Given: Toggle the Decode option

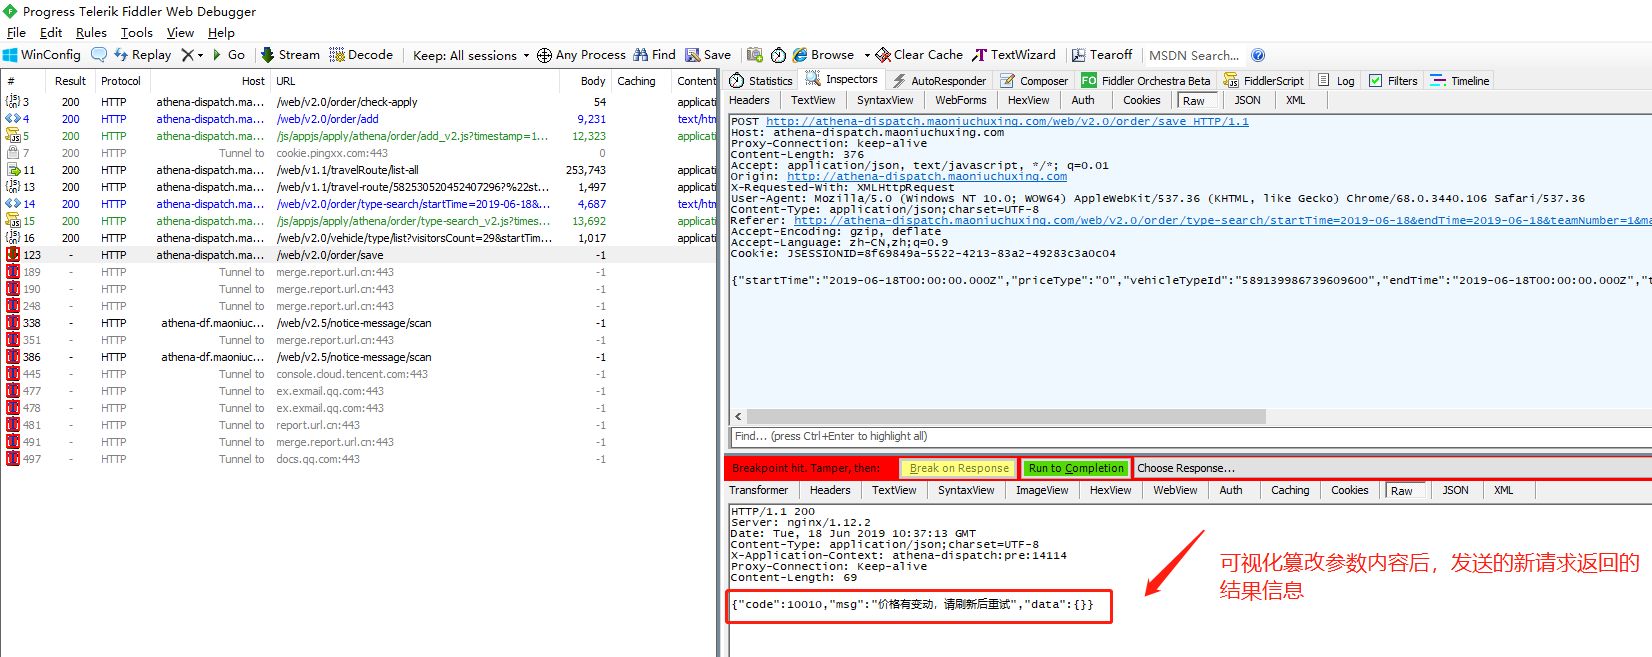Looking at the screenshot, I should (x=361, y=55).
